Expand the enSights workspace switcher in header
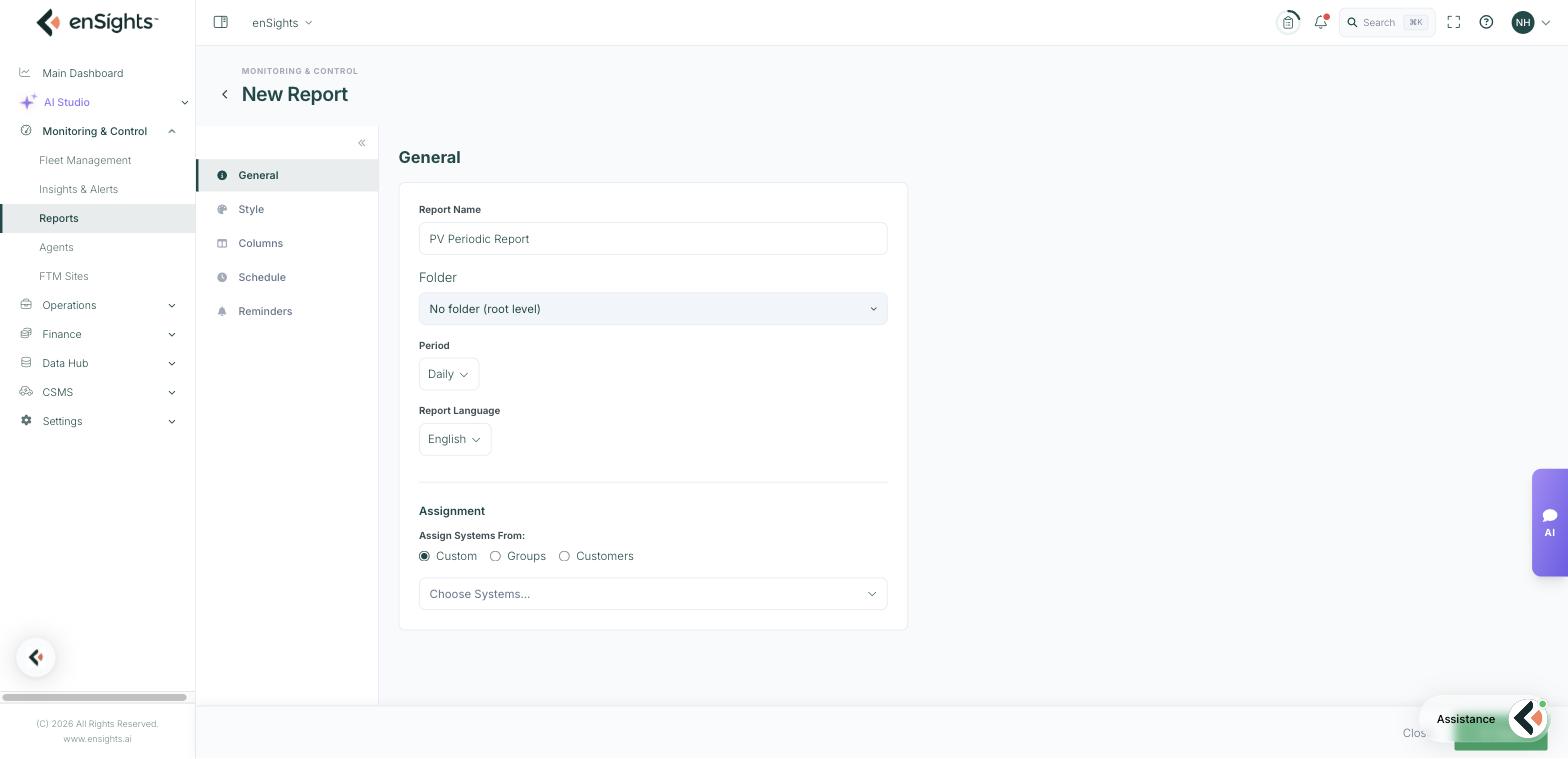Viewport: 1568px width, 759px height. point(282,22)
